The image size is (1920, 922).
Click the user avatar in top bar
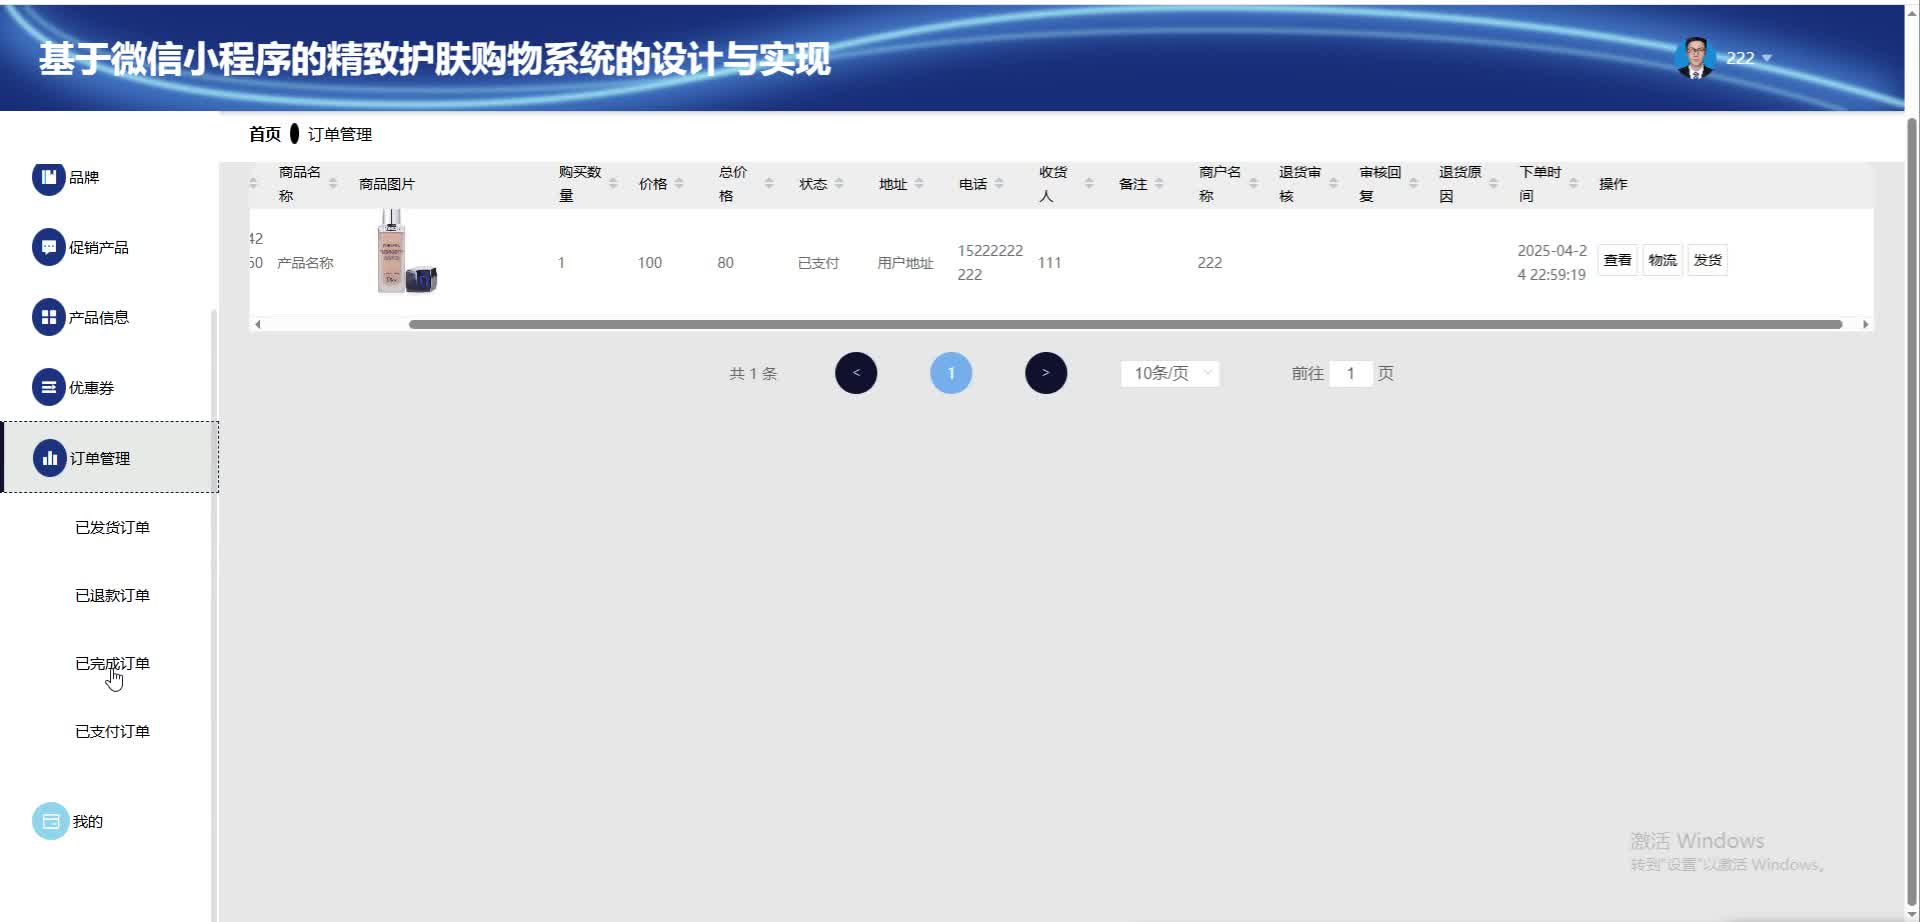[1694, 57]
